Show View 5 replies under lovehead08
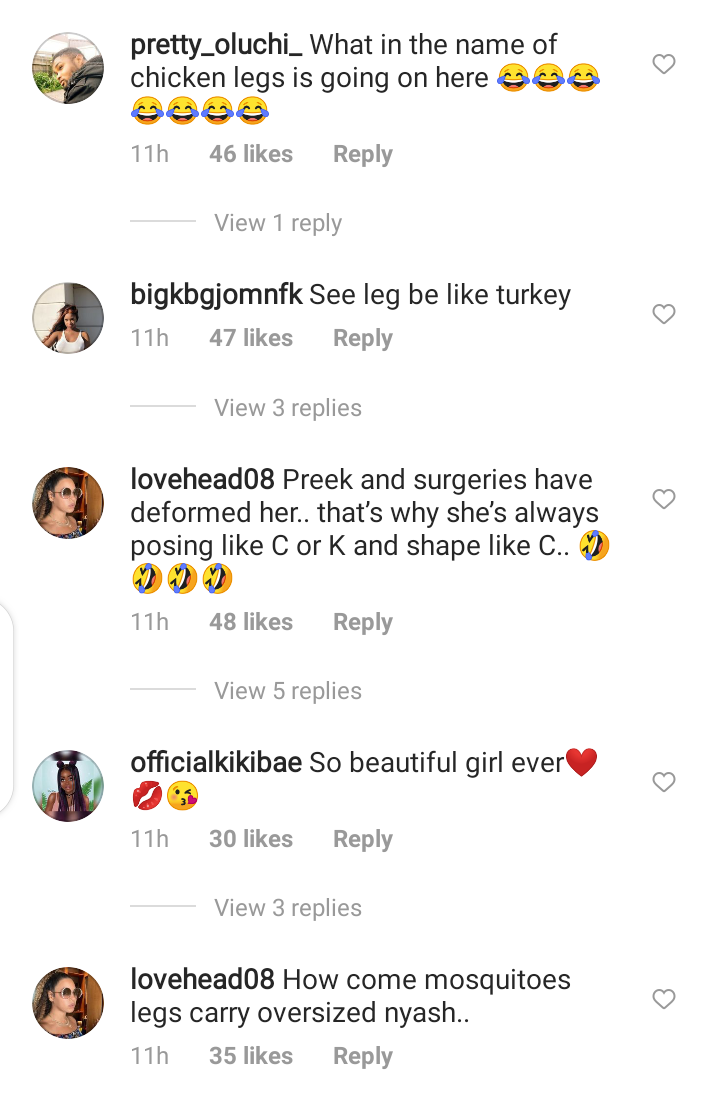The height and width of the screenshot is (1103, 720). click(287, 691)
